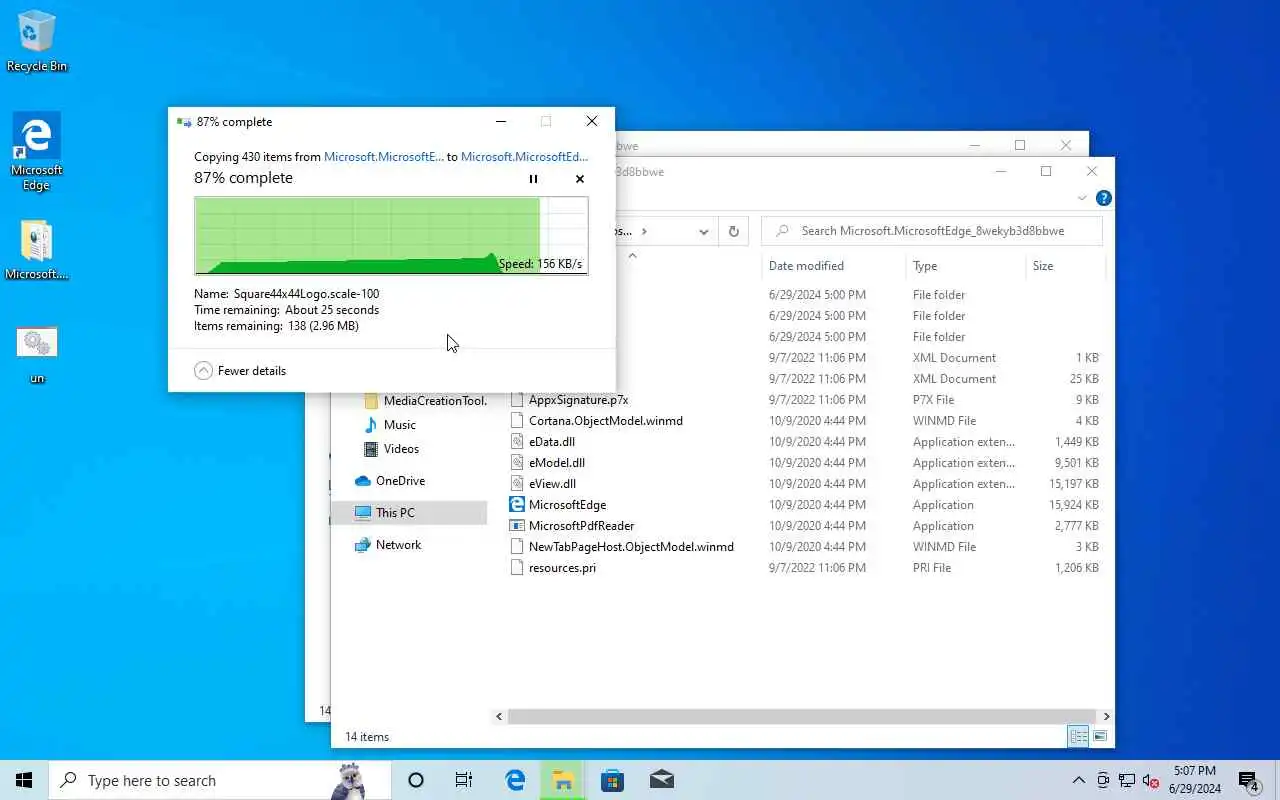Open Mail app from taskbar
This screenshot has width=1280, height=800.
click(x=661, y=780)
